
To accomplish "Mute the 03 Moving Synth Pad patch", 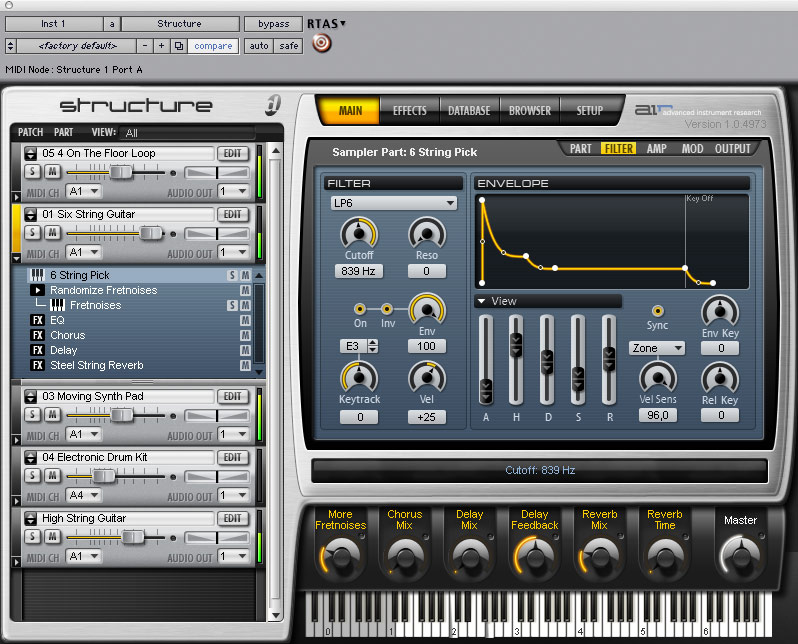I will pos(52,414).
